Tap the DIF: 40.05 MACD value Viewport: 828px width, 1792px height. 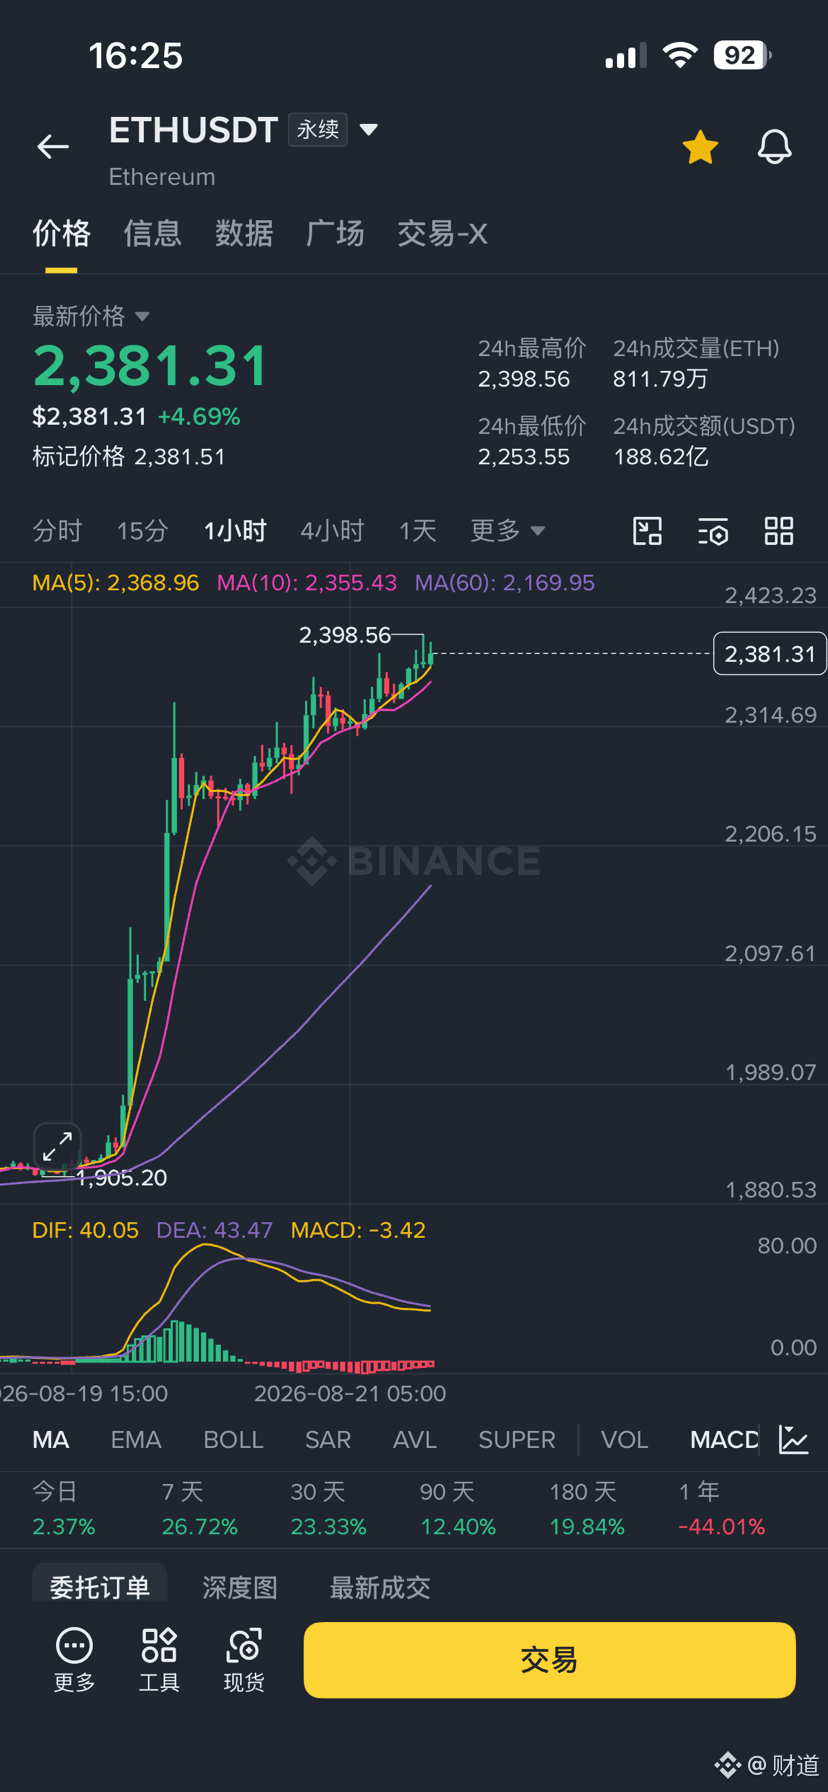[x=85, y=1230]
